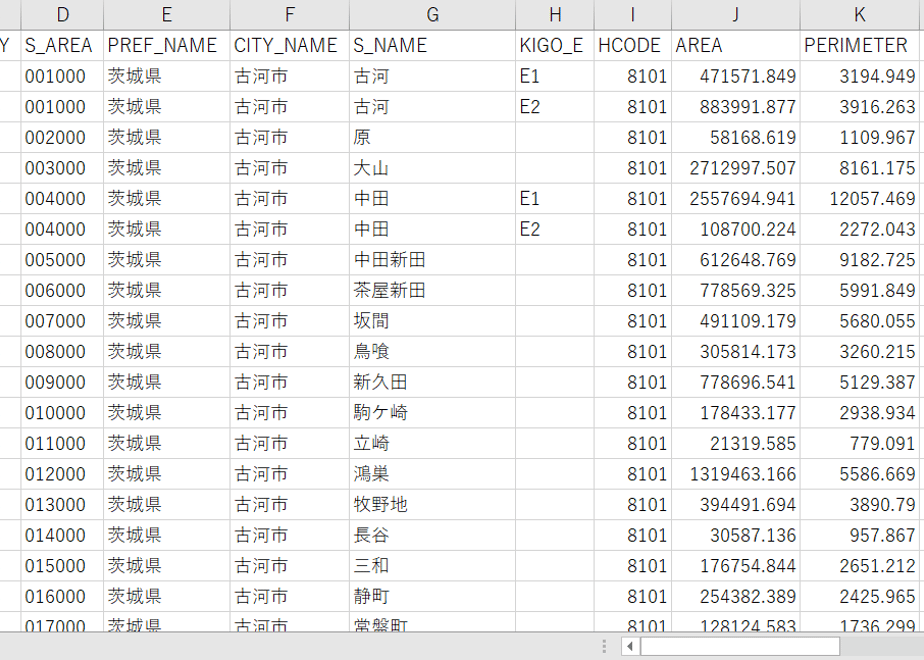Select the 牧野地 name cell
The image size is (924, 660).
tap(433, 505)
